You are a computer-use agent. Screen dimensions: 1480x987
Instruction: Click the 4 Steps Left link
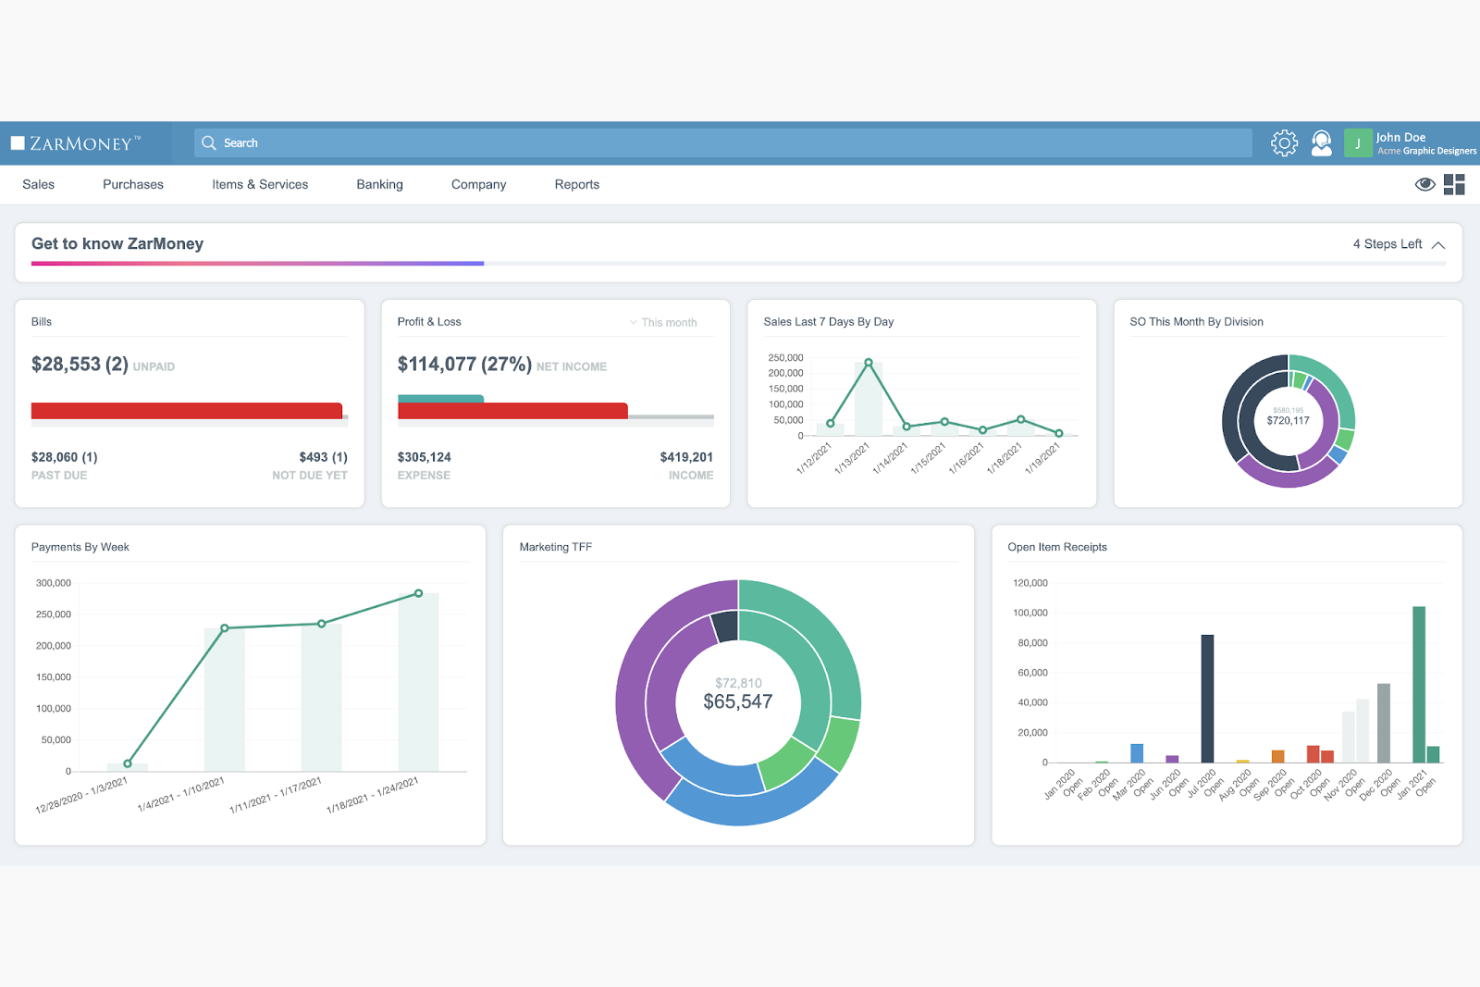click(1388, 243)
